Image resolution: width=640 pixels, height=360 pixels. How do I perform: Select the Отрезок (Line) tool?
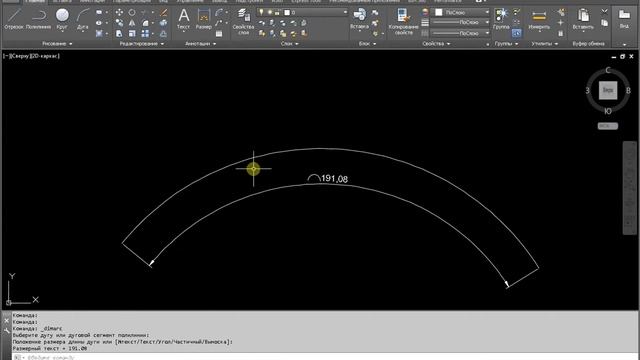[x=14, y=20]
